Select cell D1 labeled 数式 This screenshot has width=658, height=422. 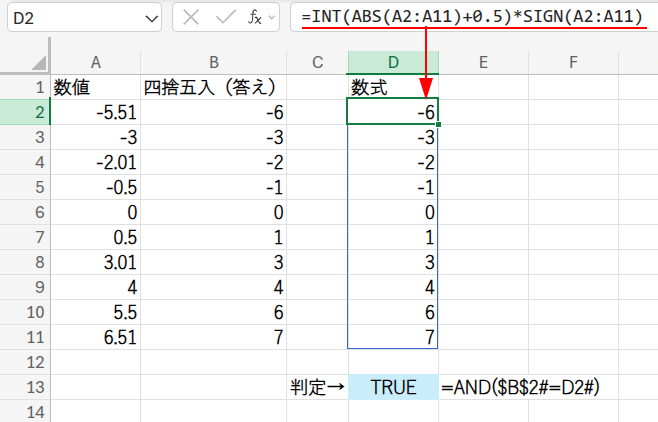[x=393, y=87]
